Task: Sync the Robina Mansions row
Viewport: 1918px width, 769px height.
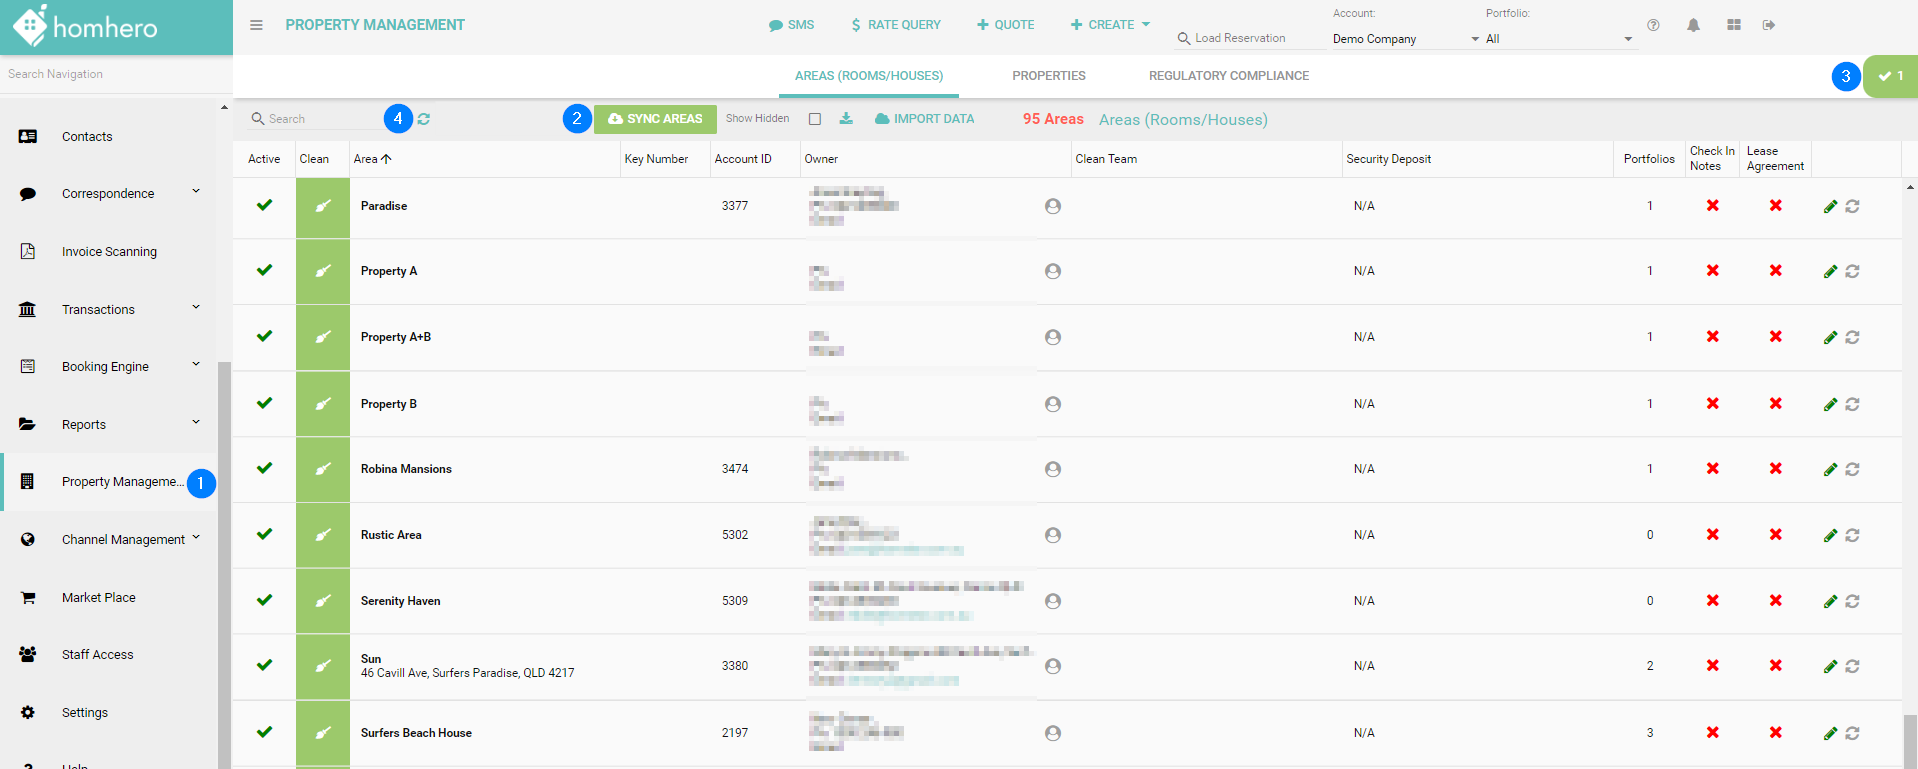Action: click(1852, 469)
